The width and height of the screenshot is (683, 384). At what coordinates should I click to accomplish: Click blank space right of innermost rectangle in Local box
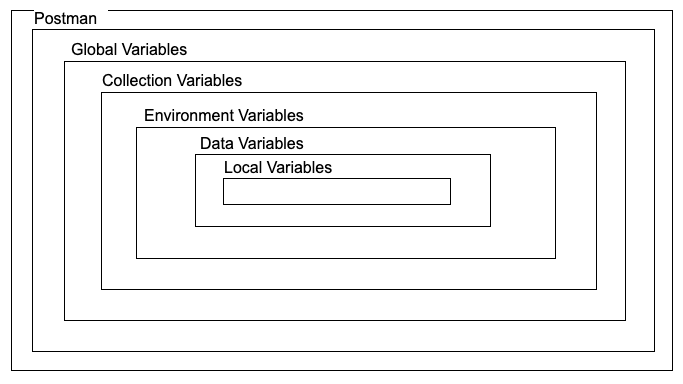(x=470, y=192)
